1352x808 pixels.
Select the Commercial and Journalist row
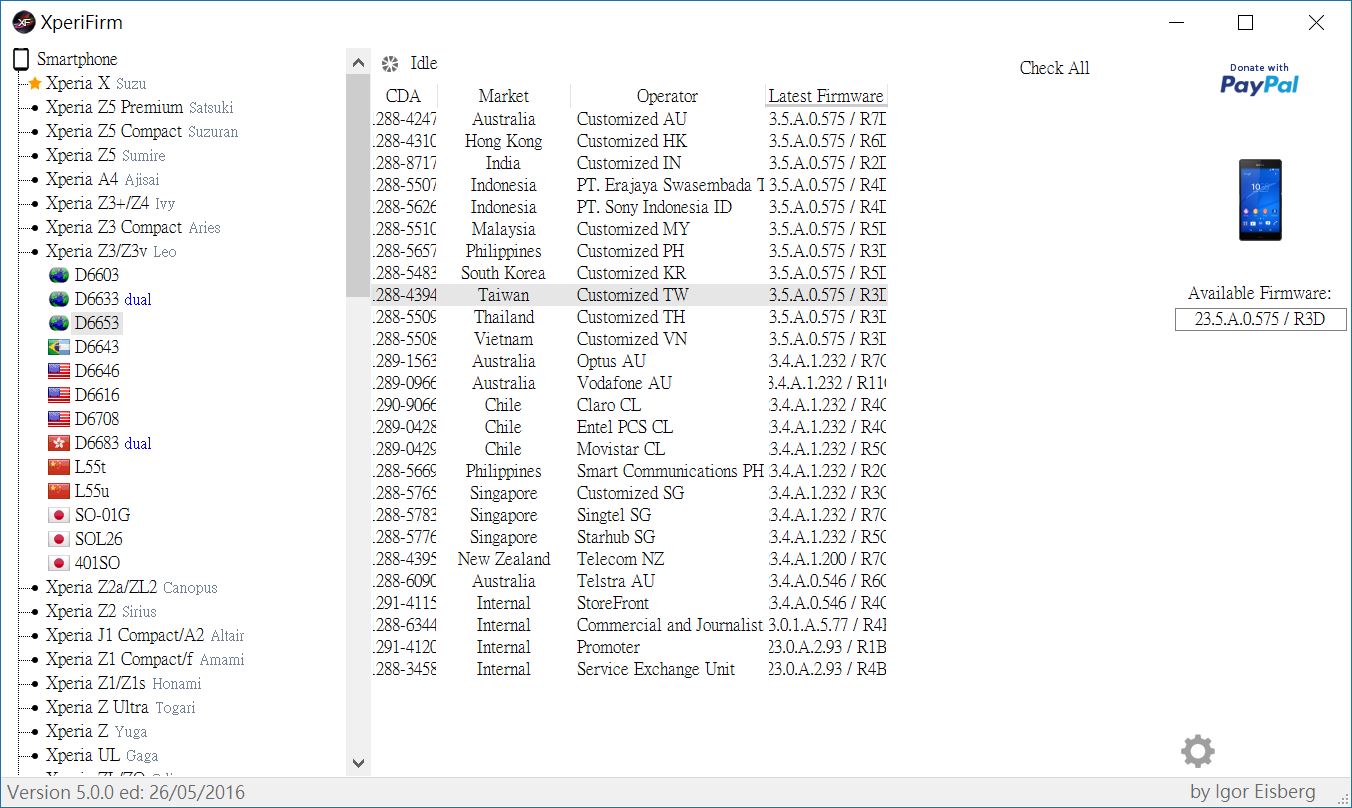click(629, 625)
